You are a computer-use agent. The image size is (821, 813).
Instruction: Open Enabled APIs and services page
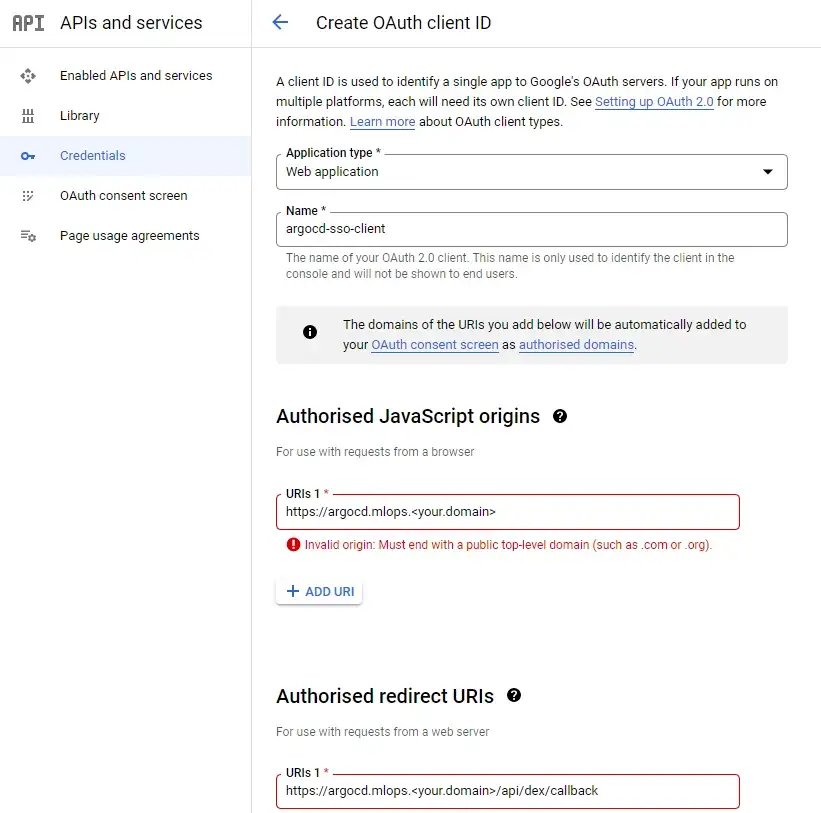click(136, 76)
